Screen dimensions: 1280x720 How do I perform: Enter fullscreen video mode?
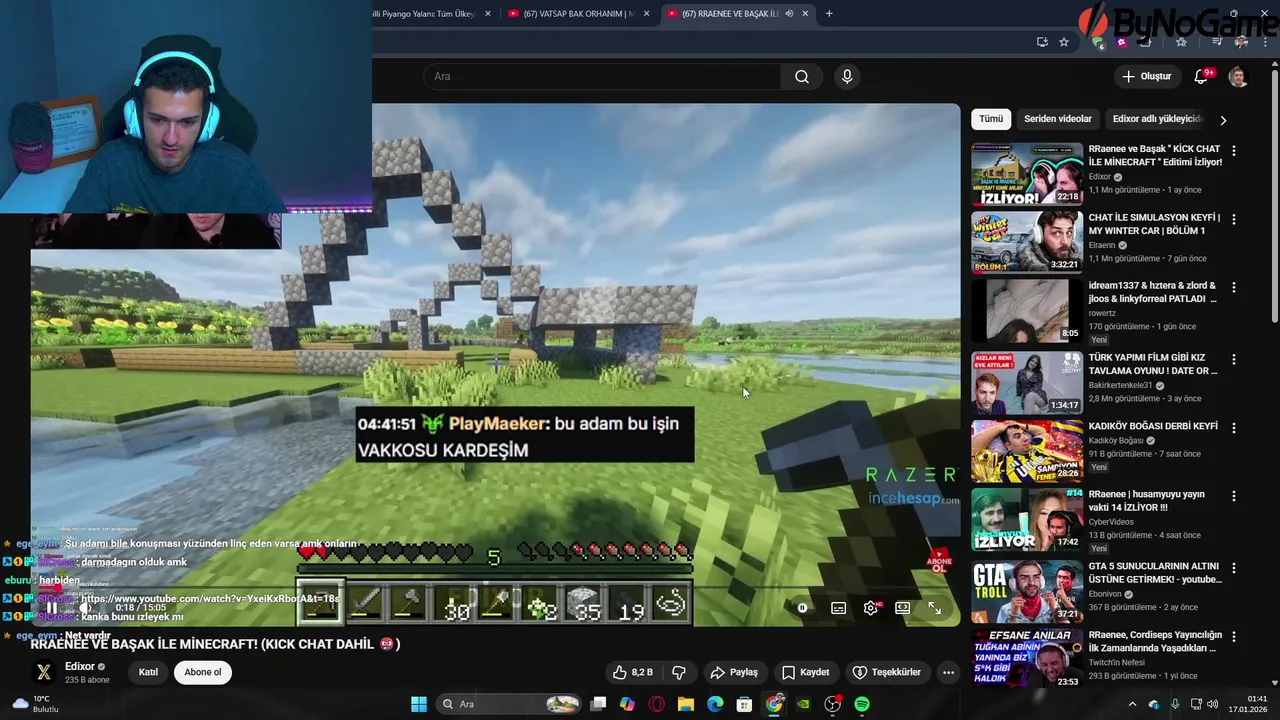click(935, 608)
